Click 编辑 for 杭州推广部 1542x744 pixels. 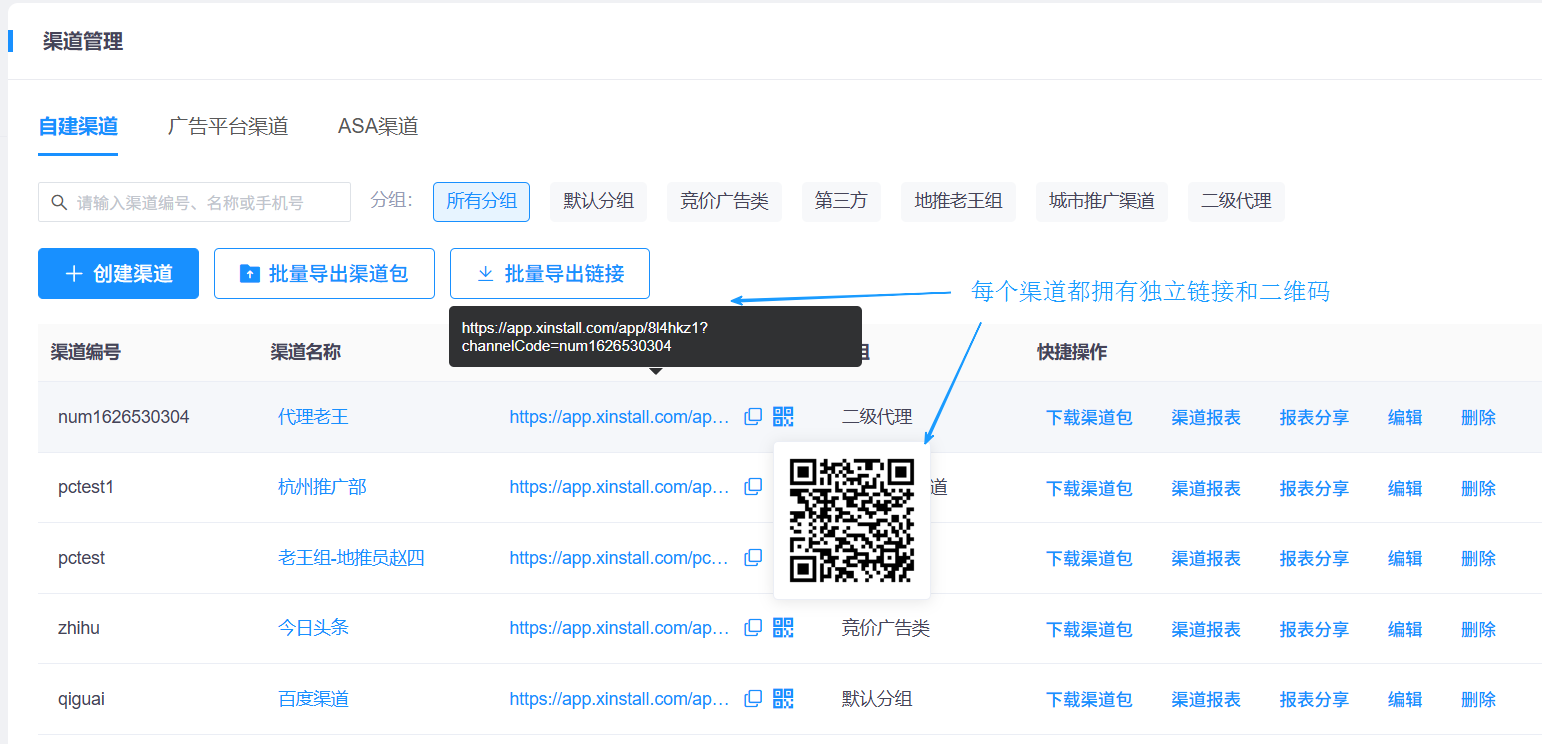(x=1405, y=488)
